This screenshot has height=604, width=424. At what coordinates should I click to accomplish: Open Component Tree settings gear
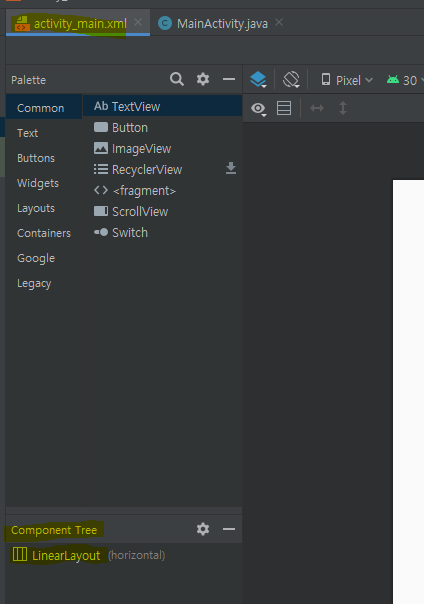coord(203,529)
